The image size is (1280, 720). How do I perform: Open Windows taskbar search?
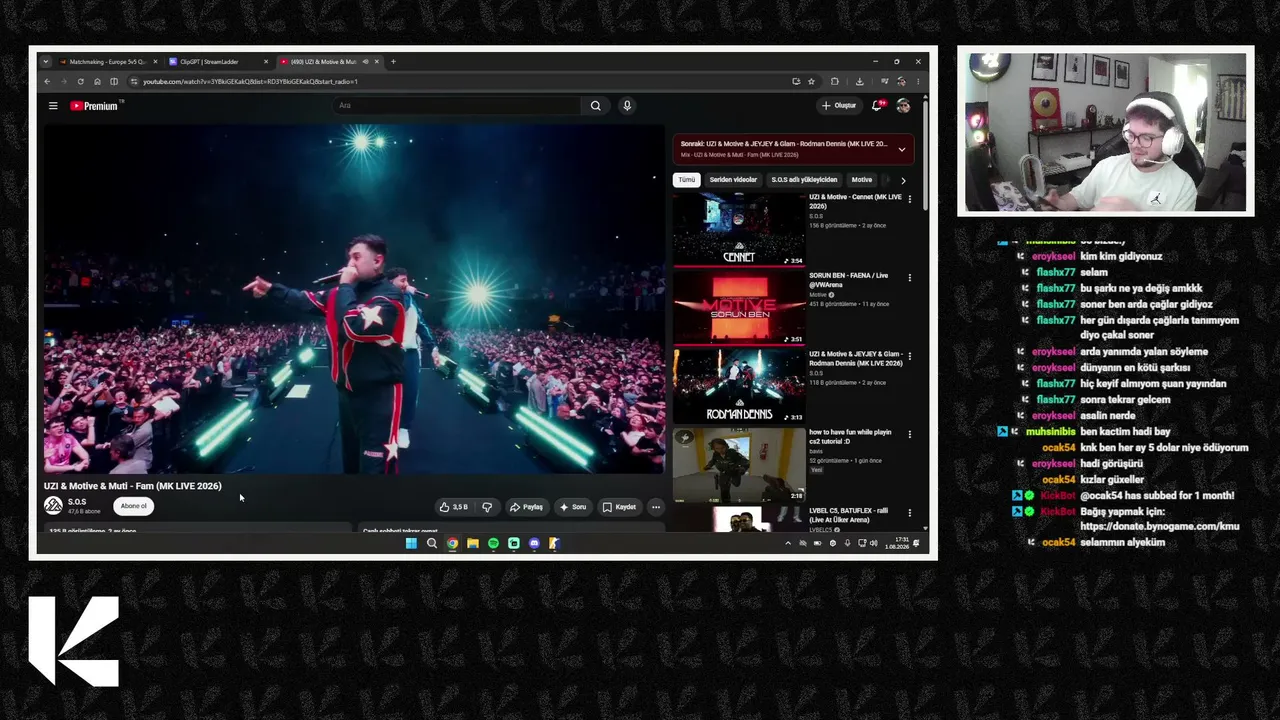pyautogui.click(x=432, y=543)
